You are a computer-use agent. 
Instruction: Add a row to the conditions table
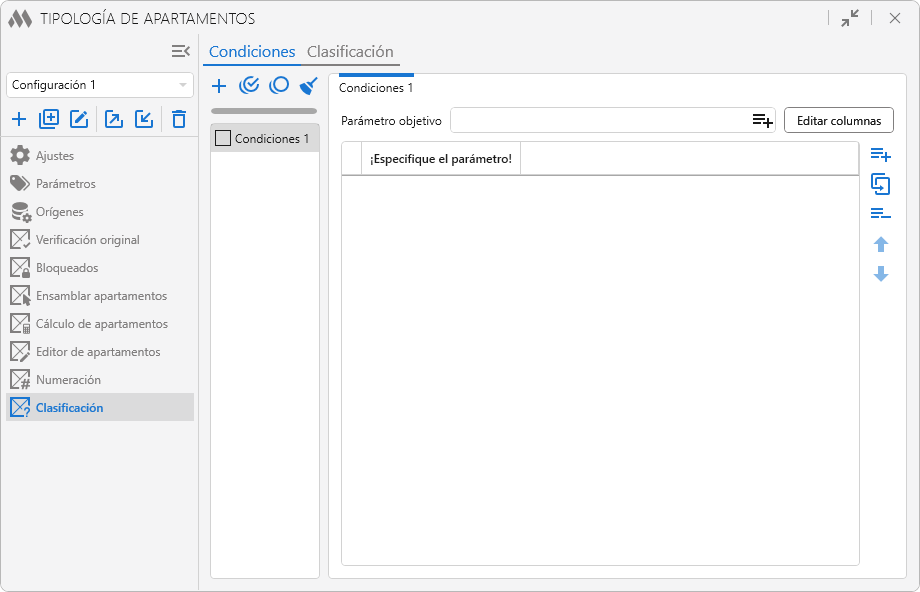880,155
